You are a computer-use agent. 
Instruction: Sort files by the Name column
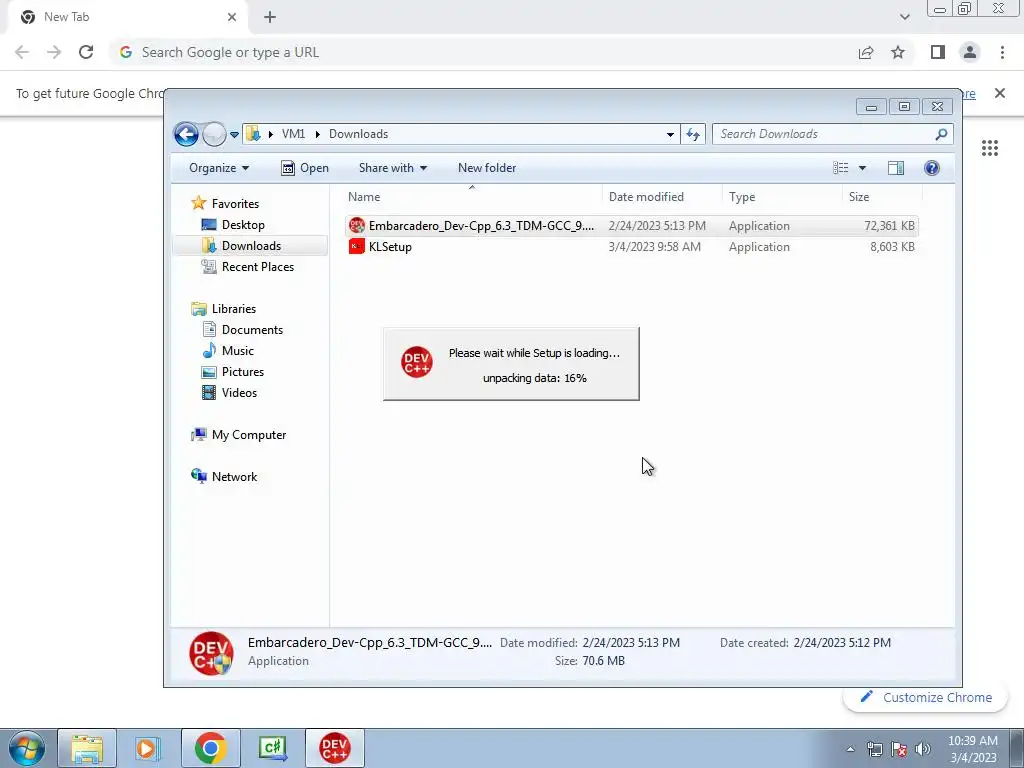472,197
